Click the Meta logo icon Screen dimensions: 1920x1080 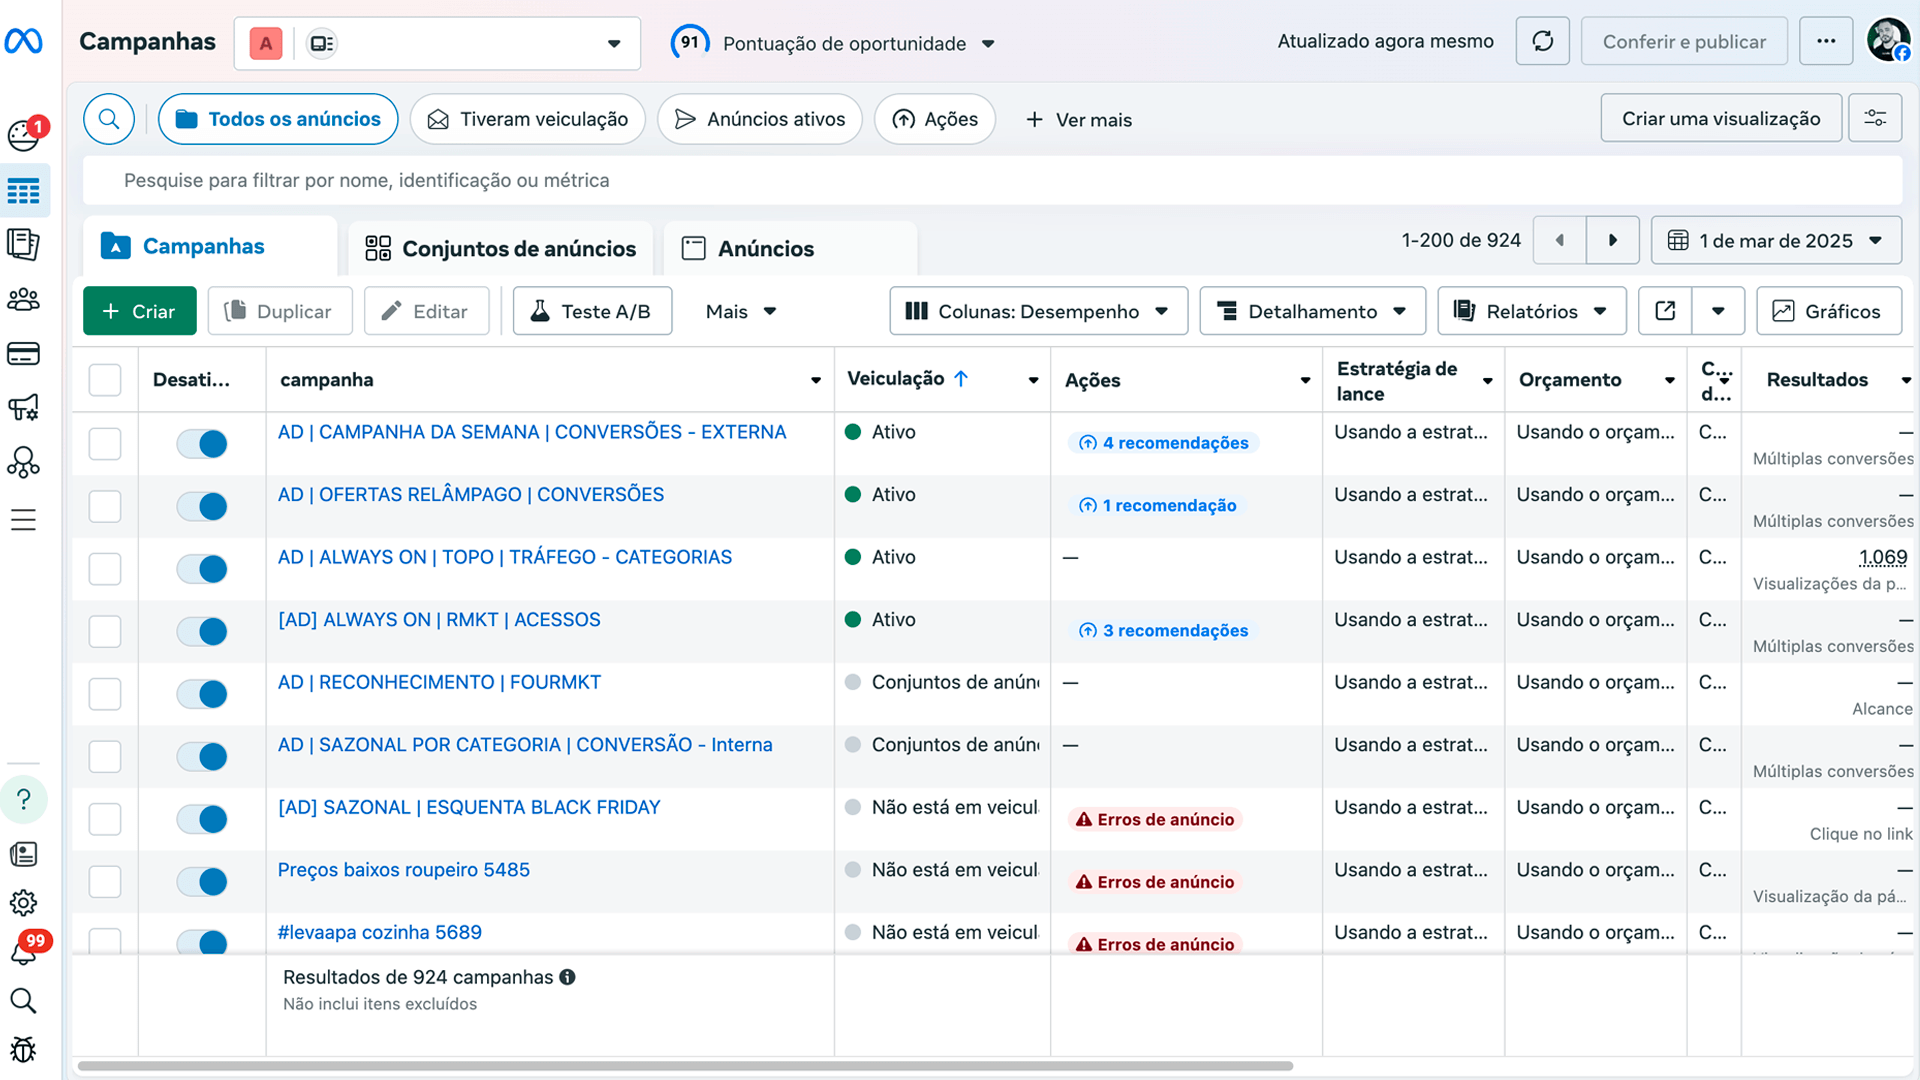pos(24,41)
